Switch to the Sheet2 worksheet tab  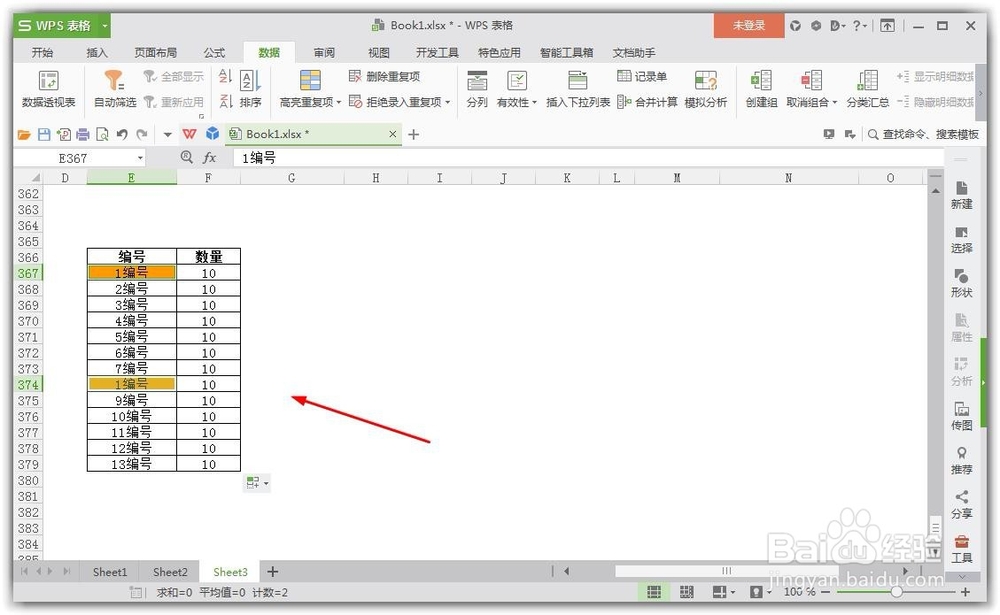click(169, 571)
